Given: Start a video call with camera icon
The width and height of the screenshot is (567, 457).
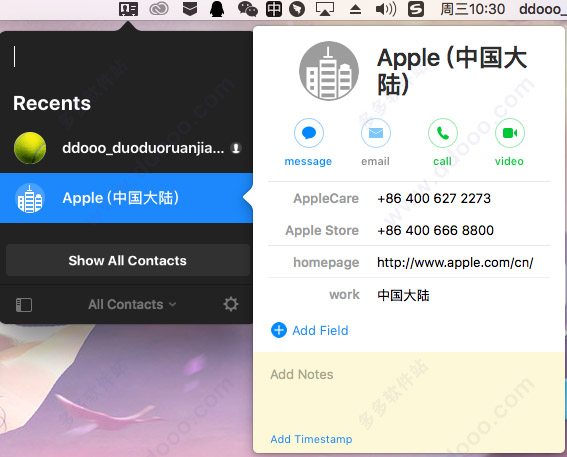Looking at the screenshot, I should [x=510, y=133].
